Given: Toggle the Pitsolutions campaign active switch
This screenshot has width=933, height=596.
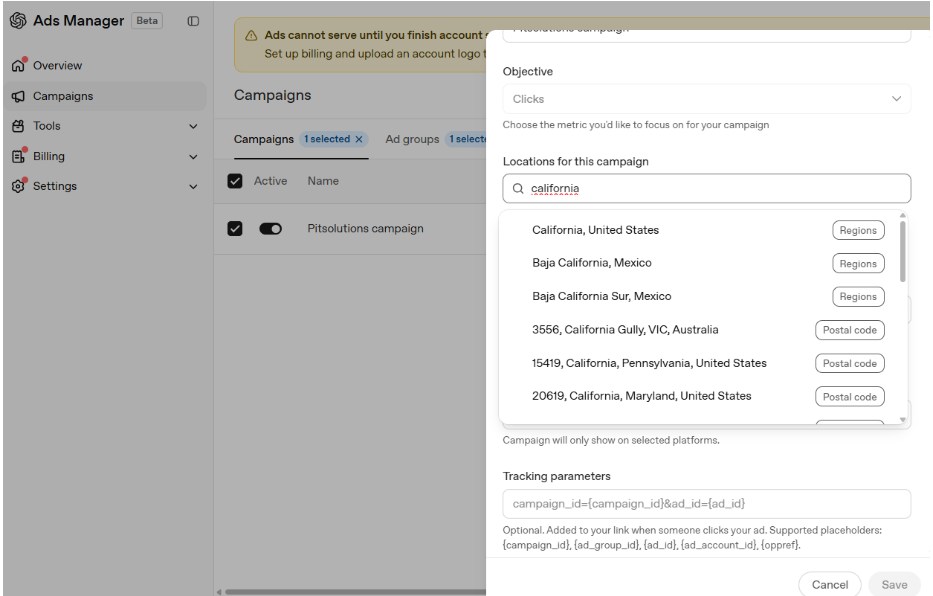Looking at the screenshot, I should tap(271, 229).
